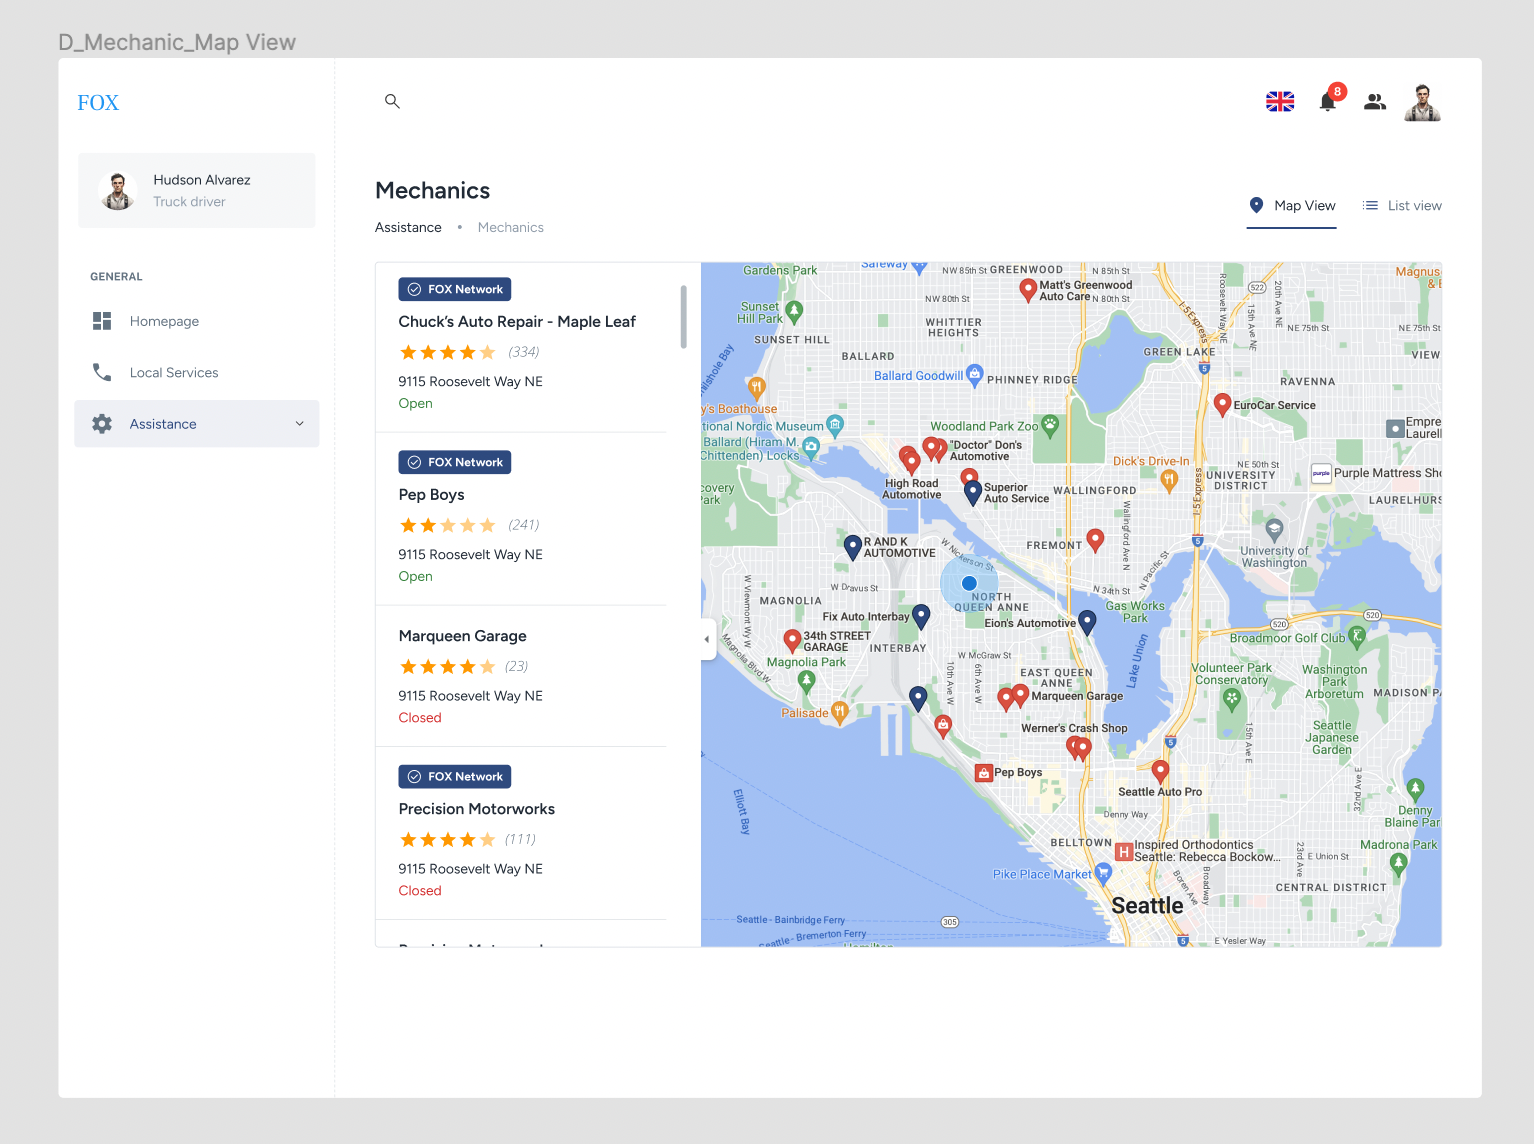Click the (111) review count
Screen dimensions: 1534x1144
pyautogui.click(x=520, y=839)
